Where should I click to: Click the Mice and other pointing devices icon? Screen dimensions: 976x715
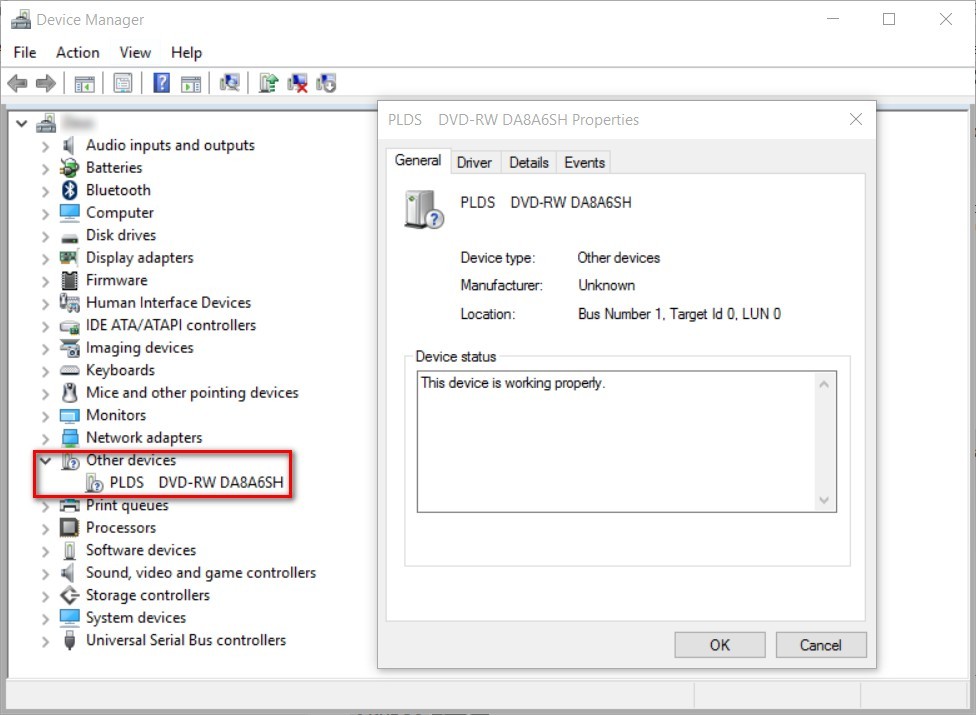click(x=70, y=393)
